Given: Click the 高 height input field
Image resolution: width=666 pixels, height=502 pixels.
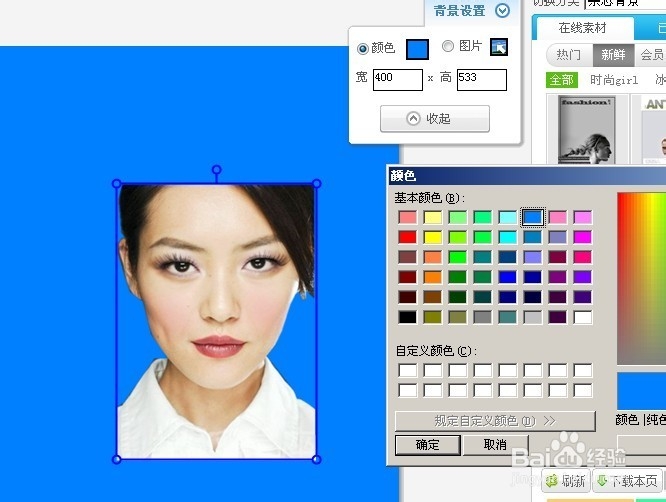Looking at the screenshot, I should (482, 80).
